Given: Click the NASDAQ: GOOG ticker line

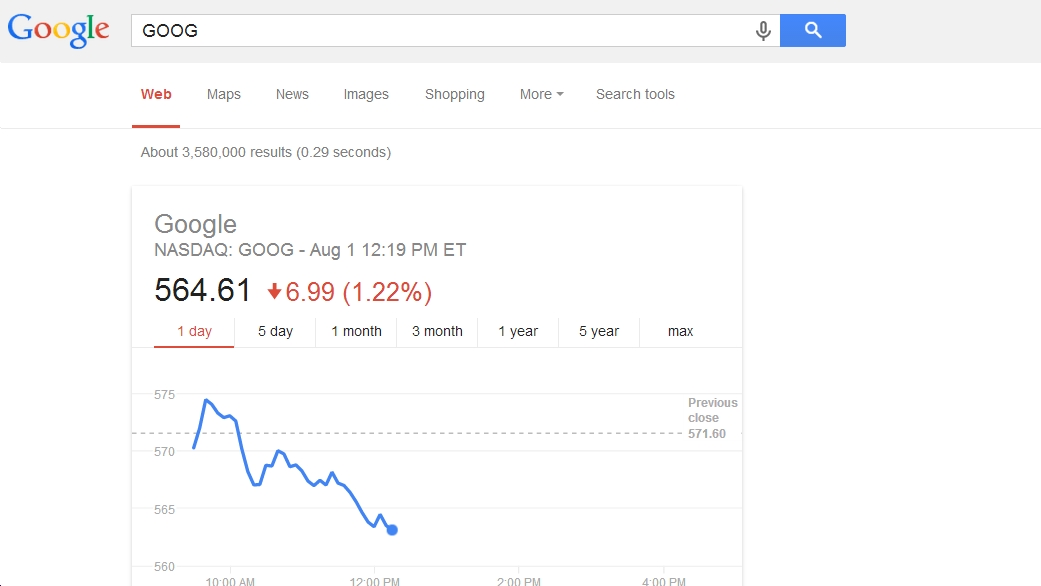Looking at the screenshot, I should point(310,250).
